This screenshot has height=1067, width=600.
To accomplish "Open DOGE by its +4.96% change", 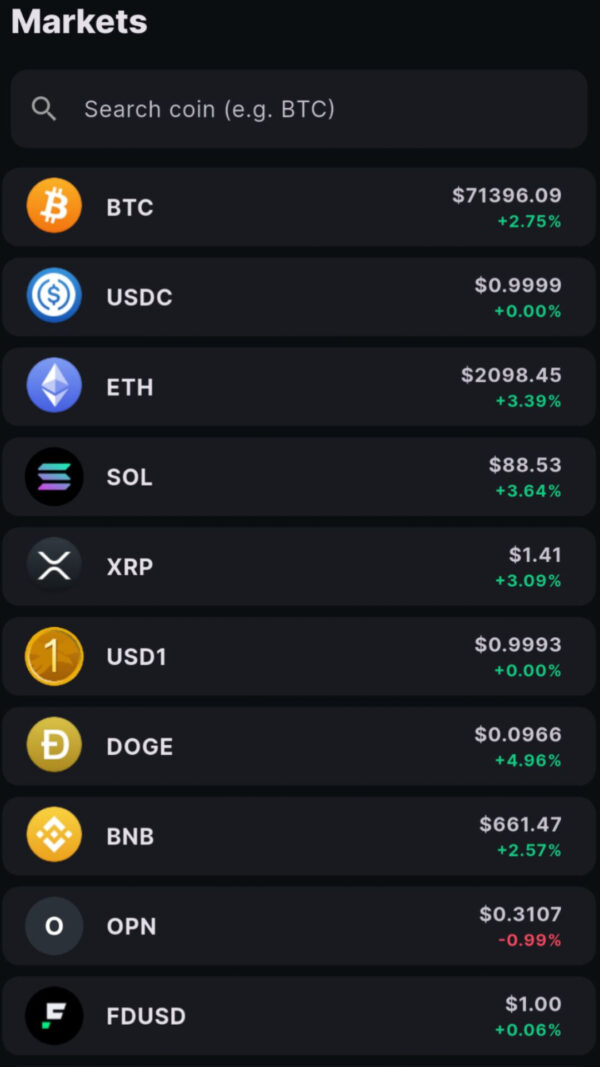I will tap(527, 761).
